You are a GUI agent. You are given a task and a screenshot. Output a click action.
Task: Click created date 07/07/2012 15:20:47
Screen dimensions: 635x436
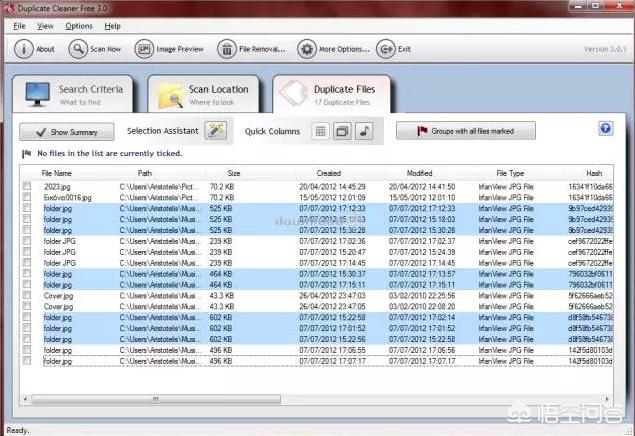(332, 252)
